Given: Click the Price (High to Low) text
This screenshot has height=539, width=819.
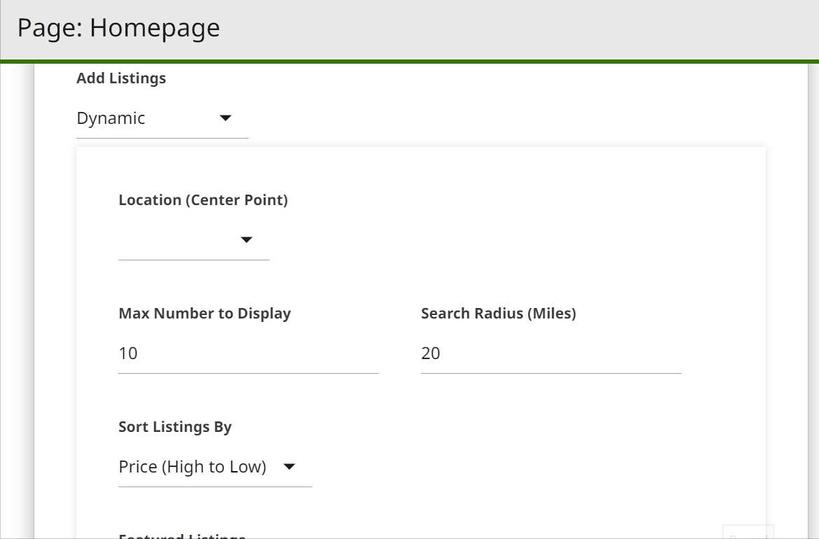Looking at the screenshot, I should [x=192, y=467].
